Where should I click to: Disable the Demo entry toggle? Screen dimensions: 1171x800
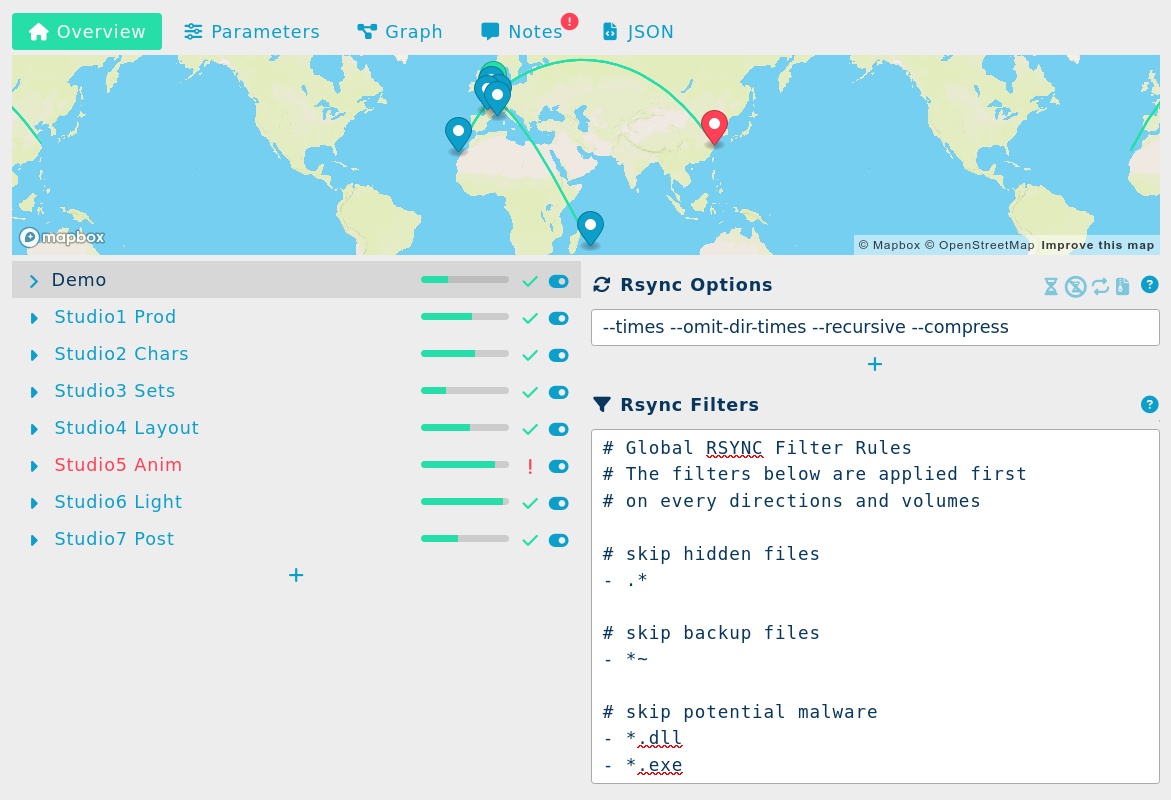(558, 281)
